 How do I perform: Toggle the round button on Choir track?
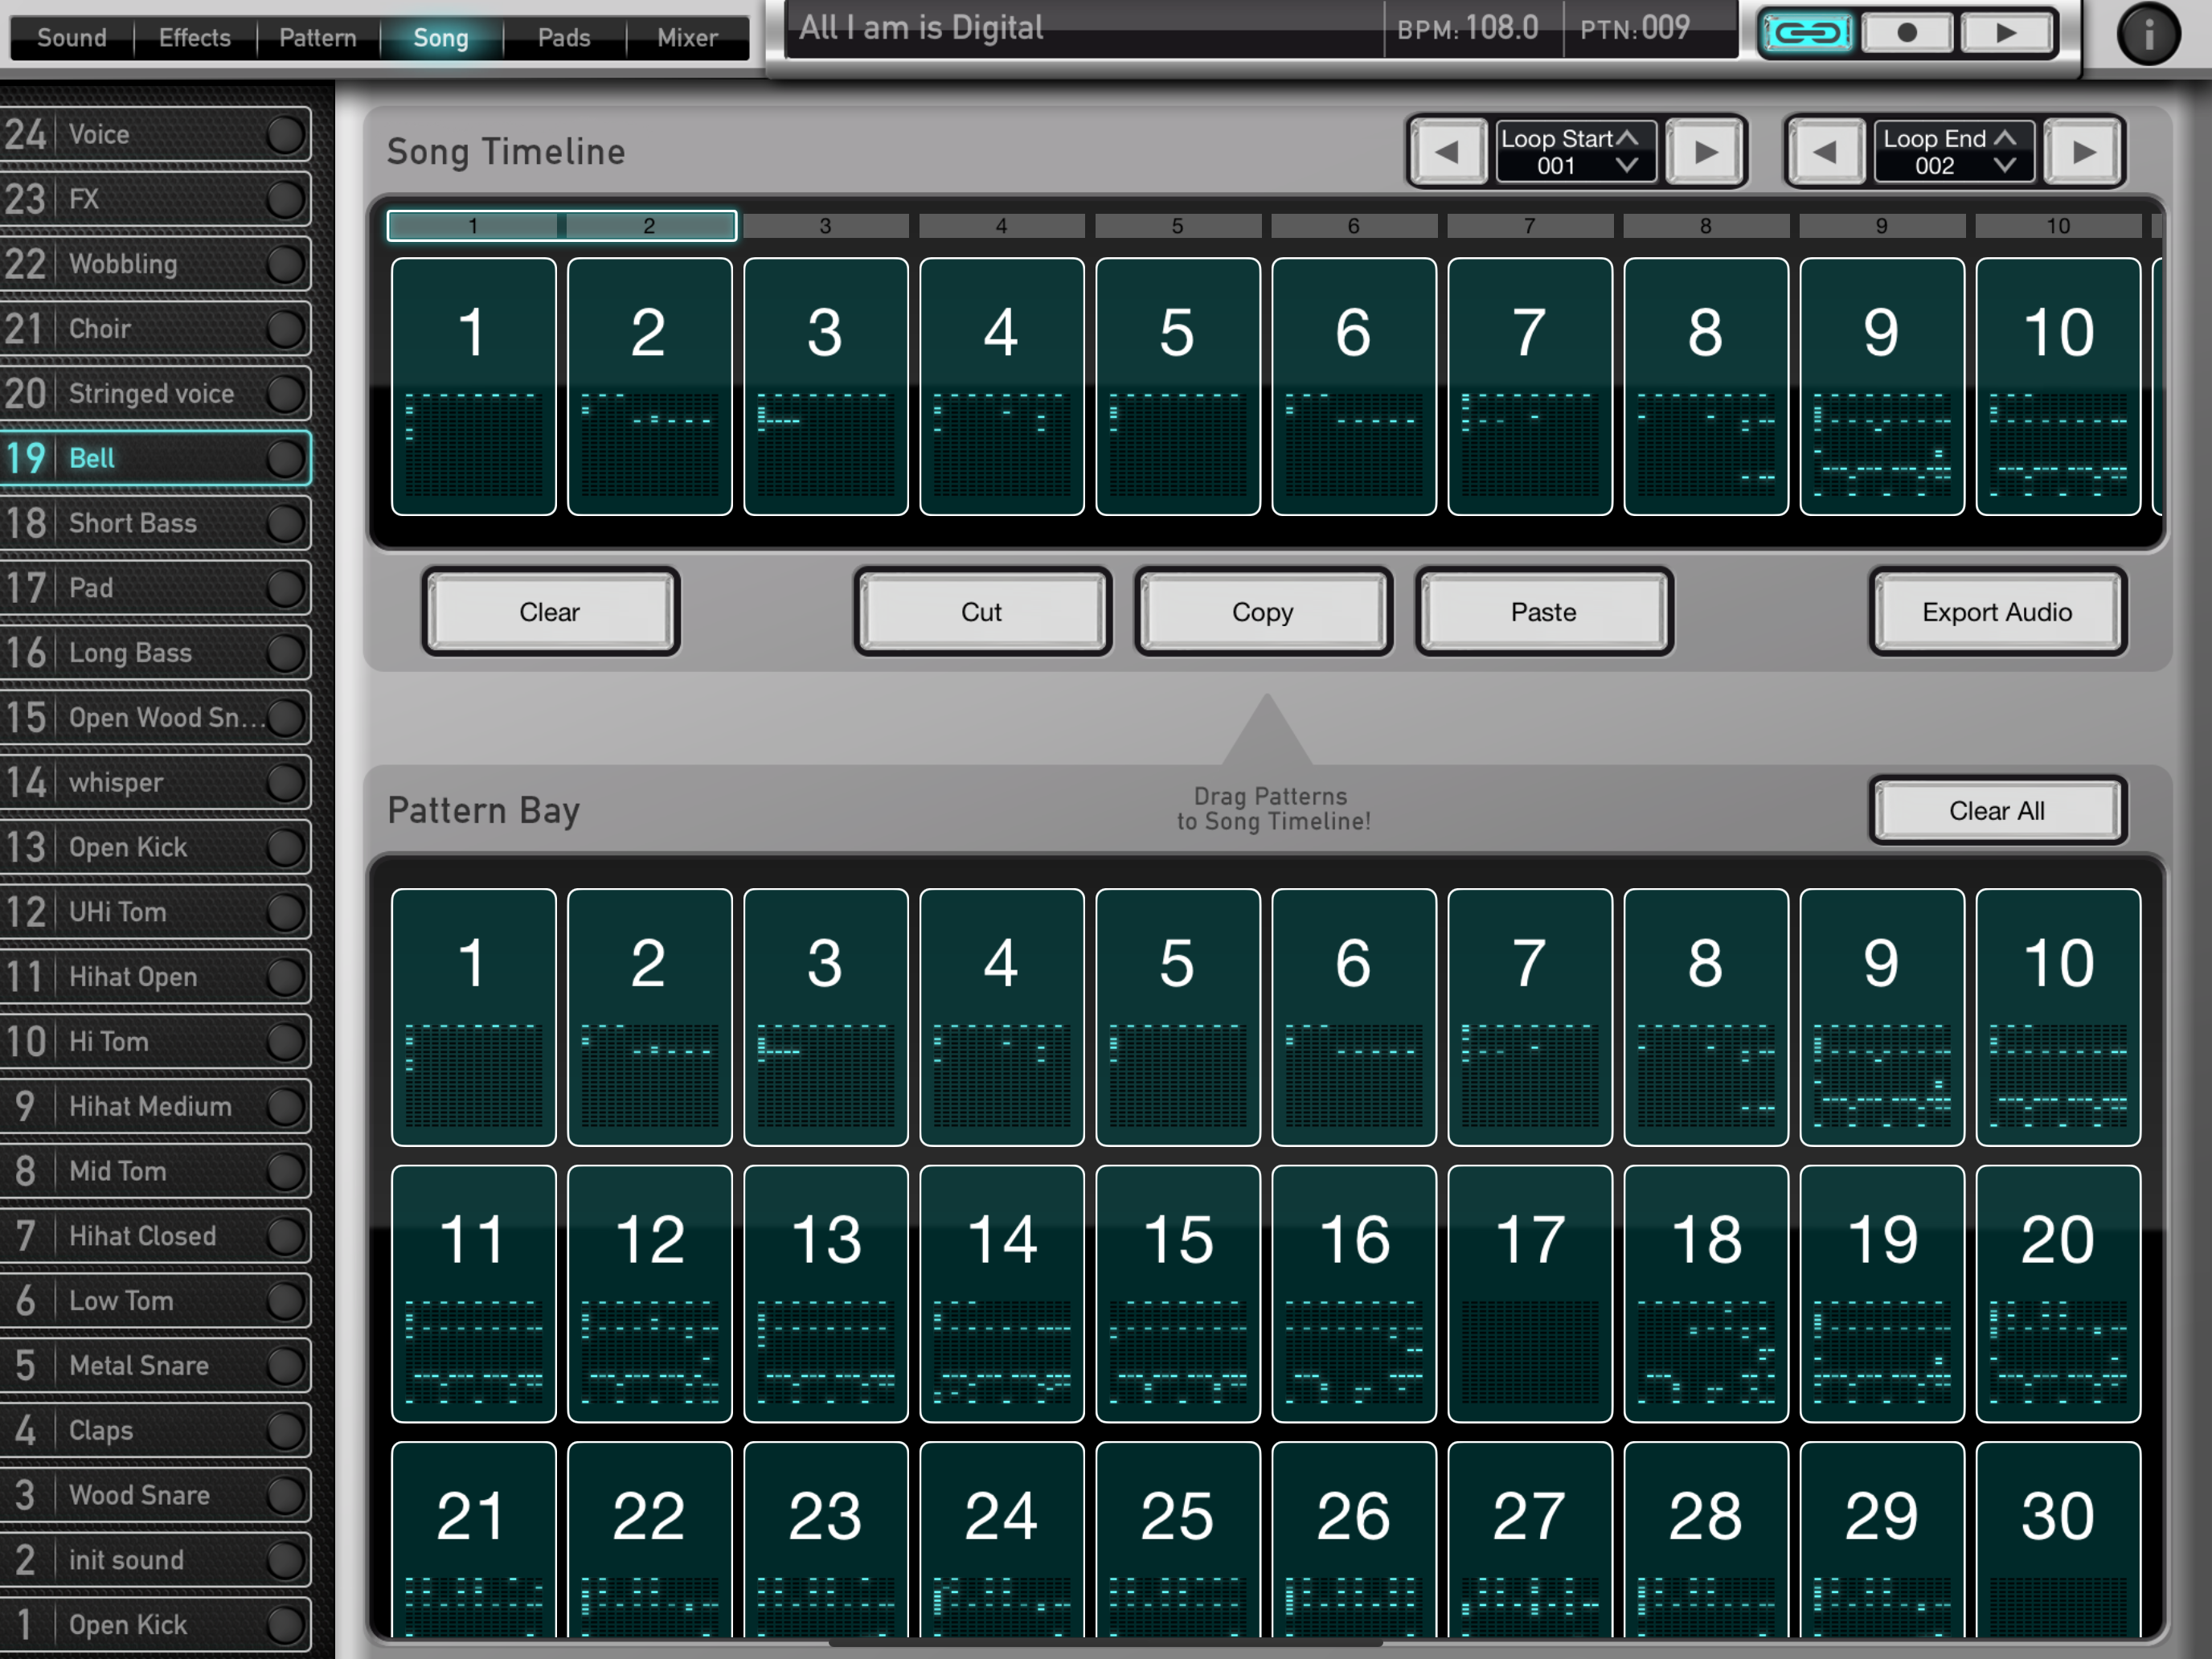tap(286, 329)
